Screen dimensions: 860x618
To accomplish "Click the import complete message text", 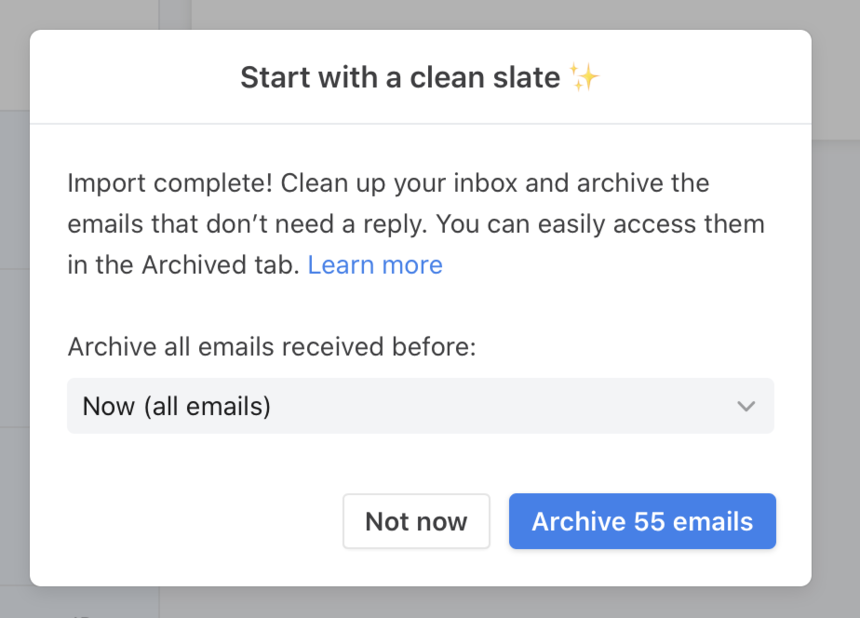I will [x=388, y=183].
